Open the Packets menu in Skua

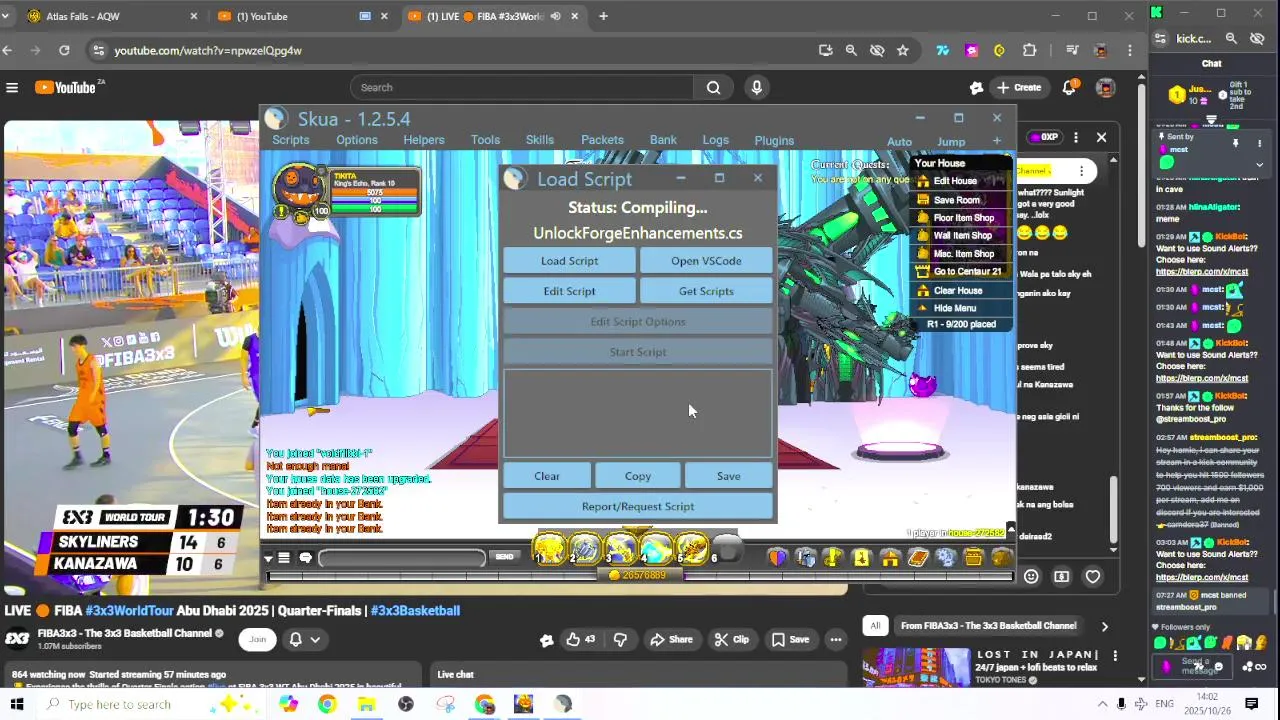pos(602,140)
